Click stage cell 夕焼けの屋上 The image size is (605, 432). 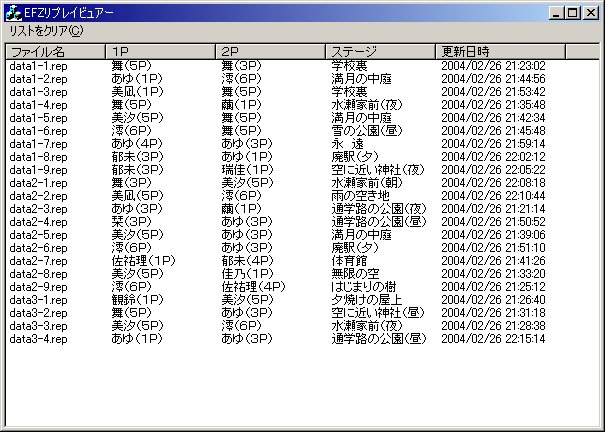[367, 300]
